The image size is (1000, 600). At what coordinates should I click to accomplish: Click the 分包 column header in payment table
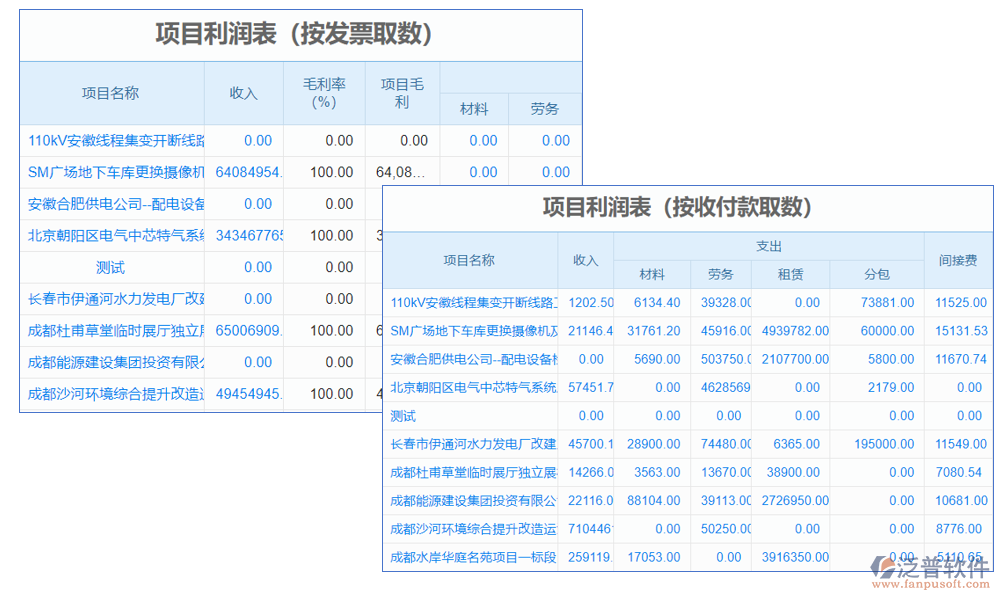tap(876, 274)
